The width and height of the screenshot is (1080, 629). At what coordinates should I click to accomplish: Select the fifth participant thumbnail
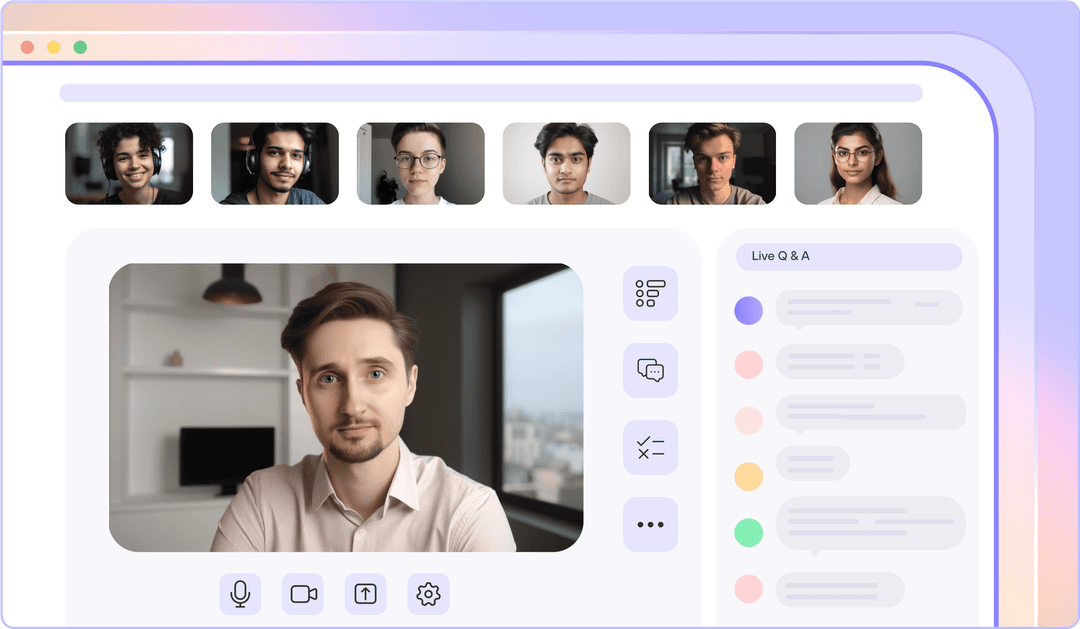click(712, 163)
